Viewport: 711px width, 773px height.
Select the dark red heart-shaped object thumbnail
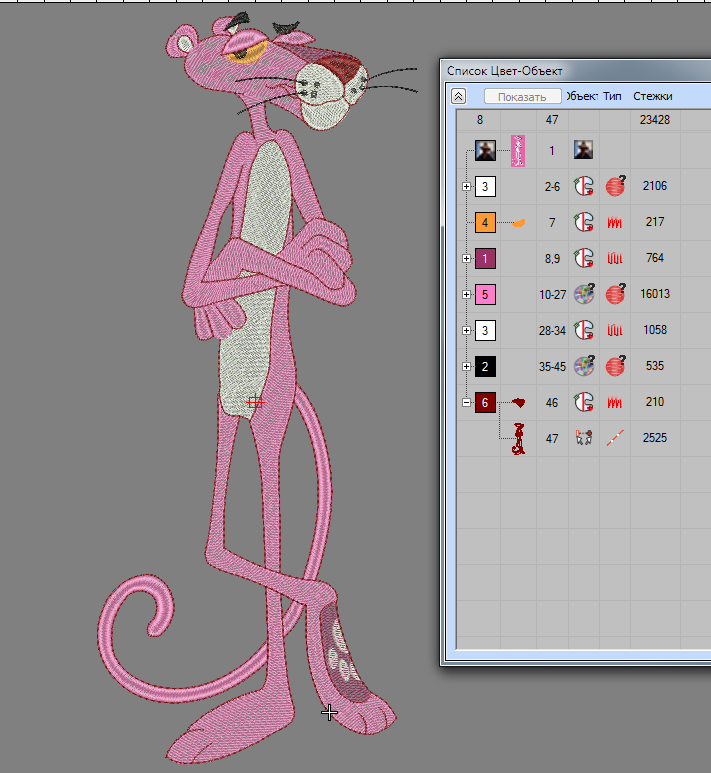tap(518, 402)
